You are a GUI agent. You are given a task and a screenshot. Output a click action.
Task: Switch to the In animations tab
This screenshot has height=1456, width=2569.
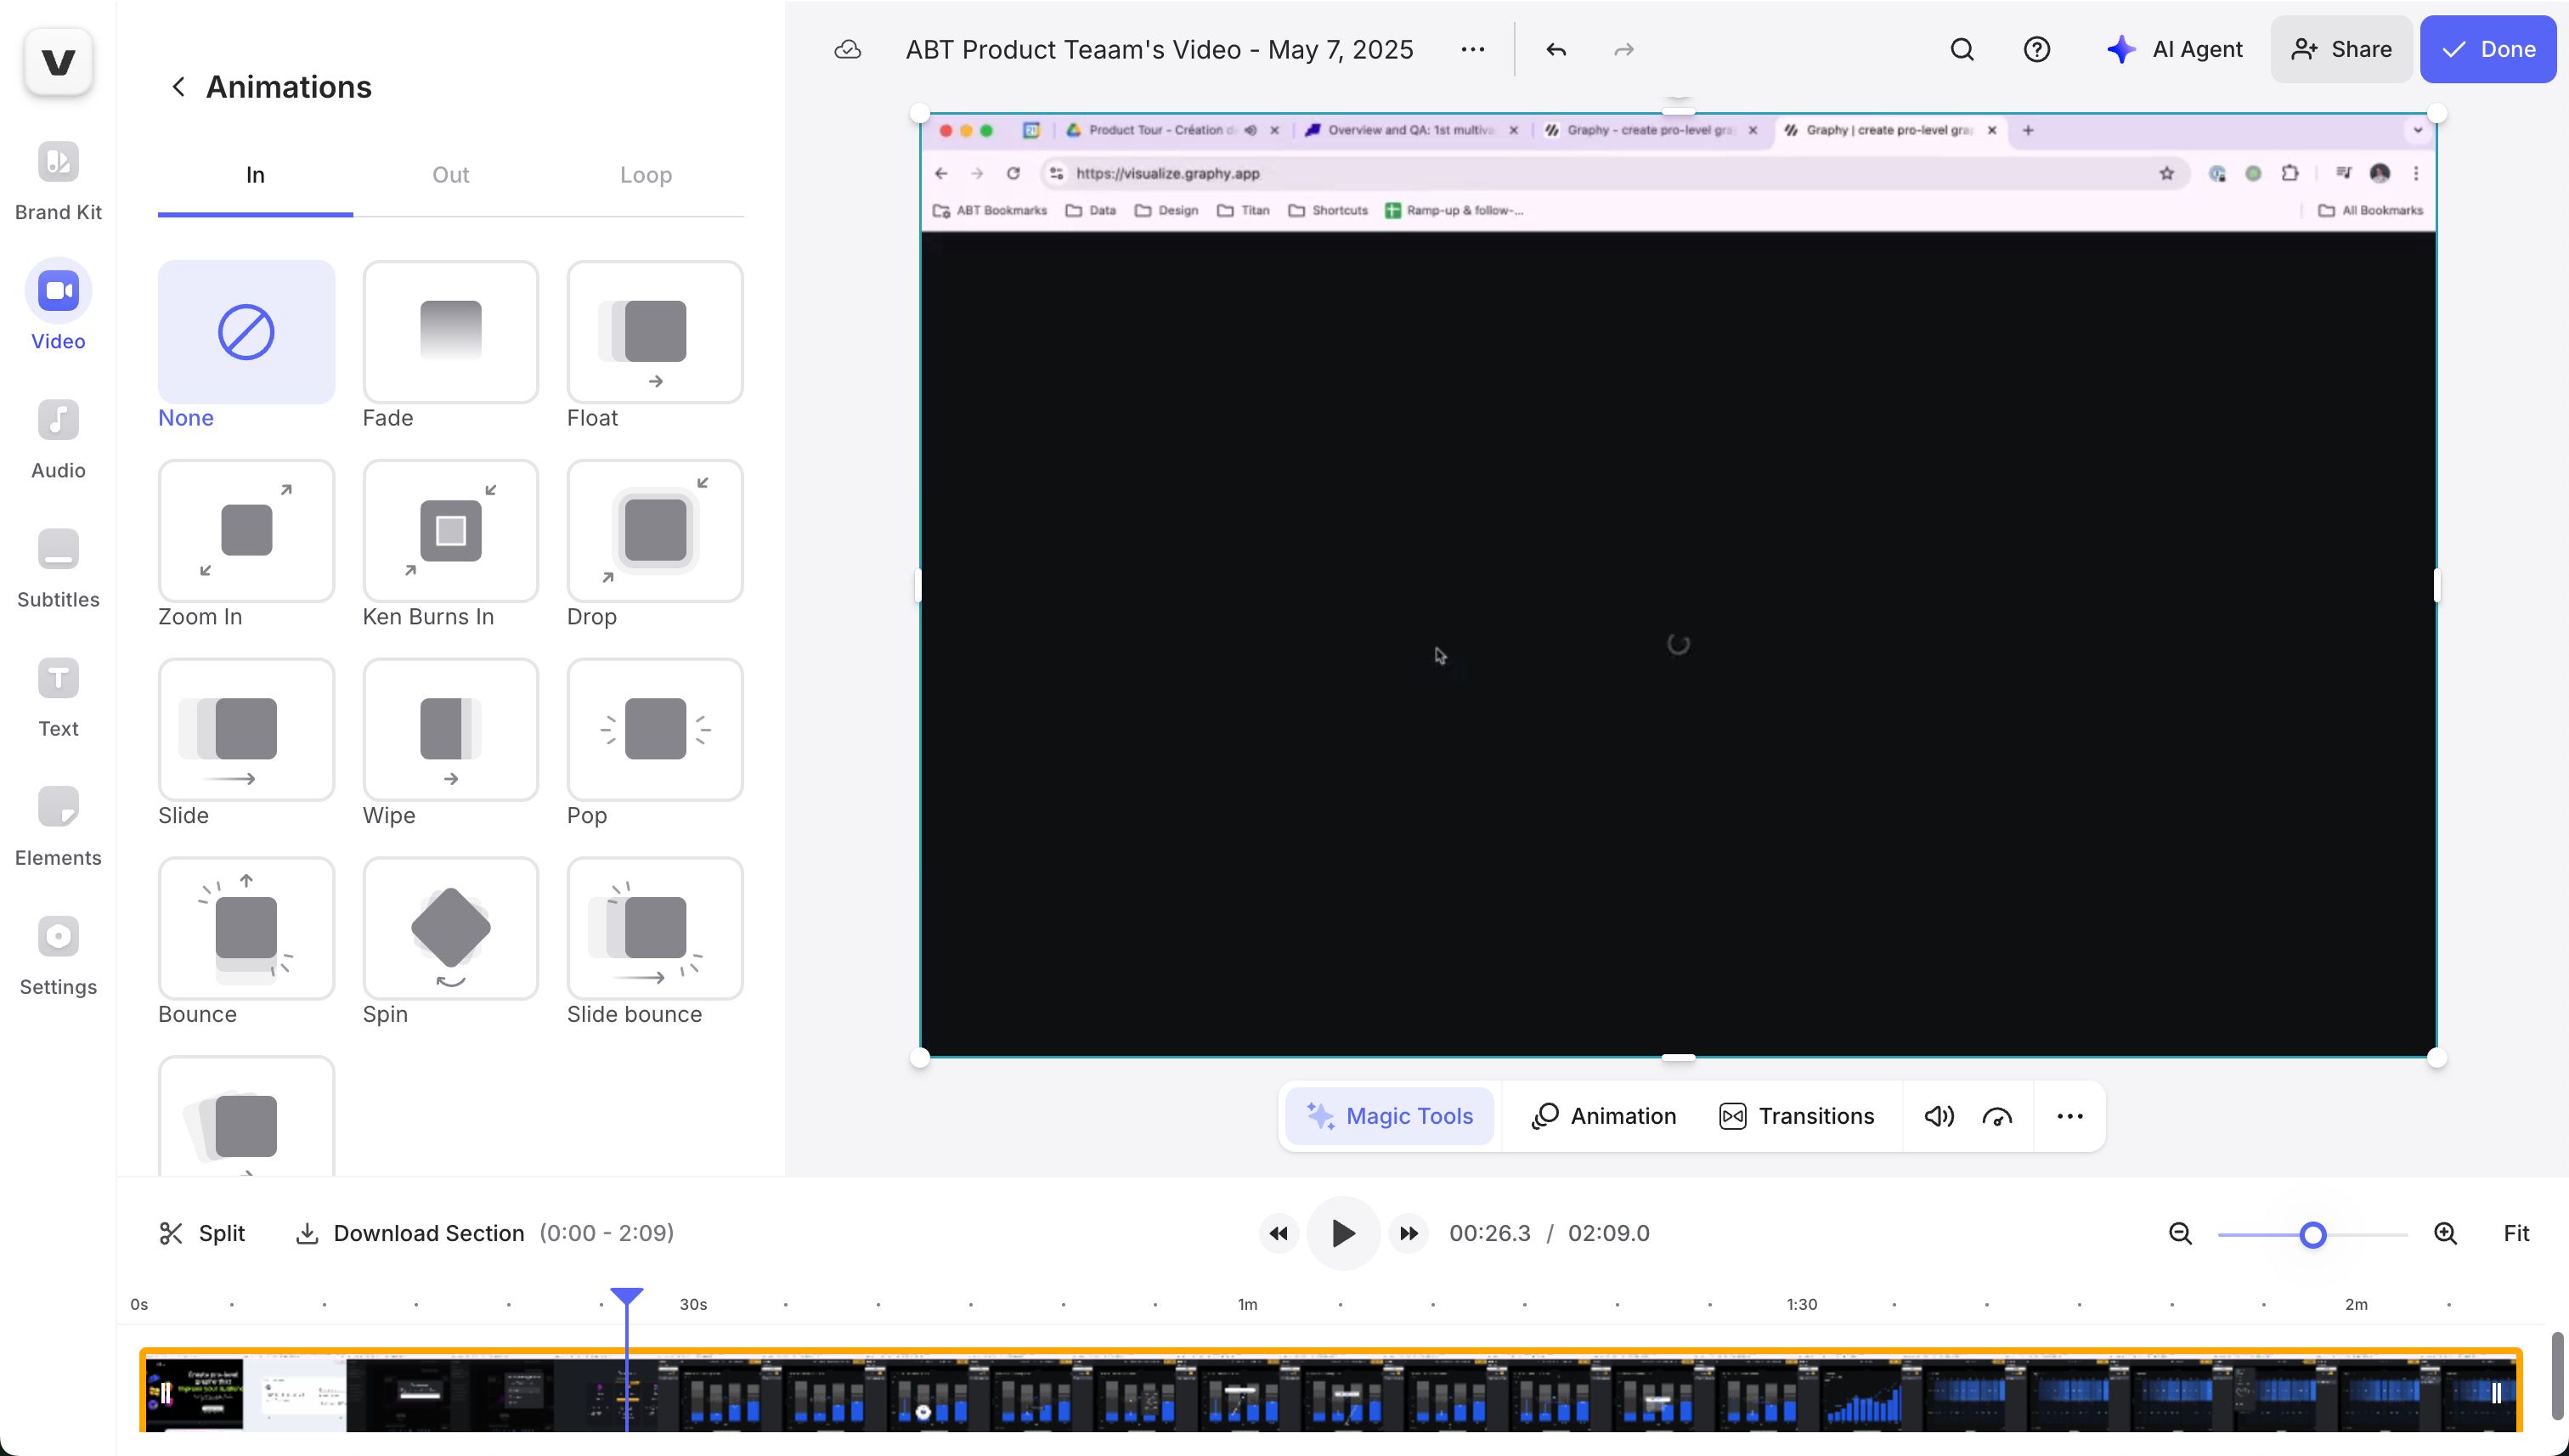pos(255,175)
